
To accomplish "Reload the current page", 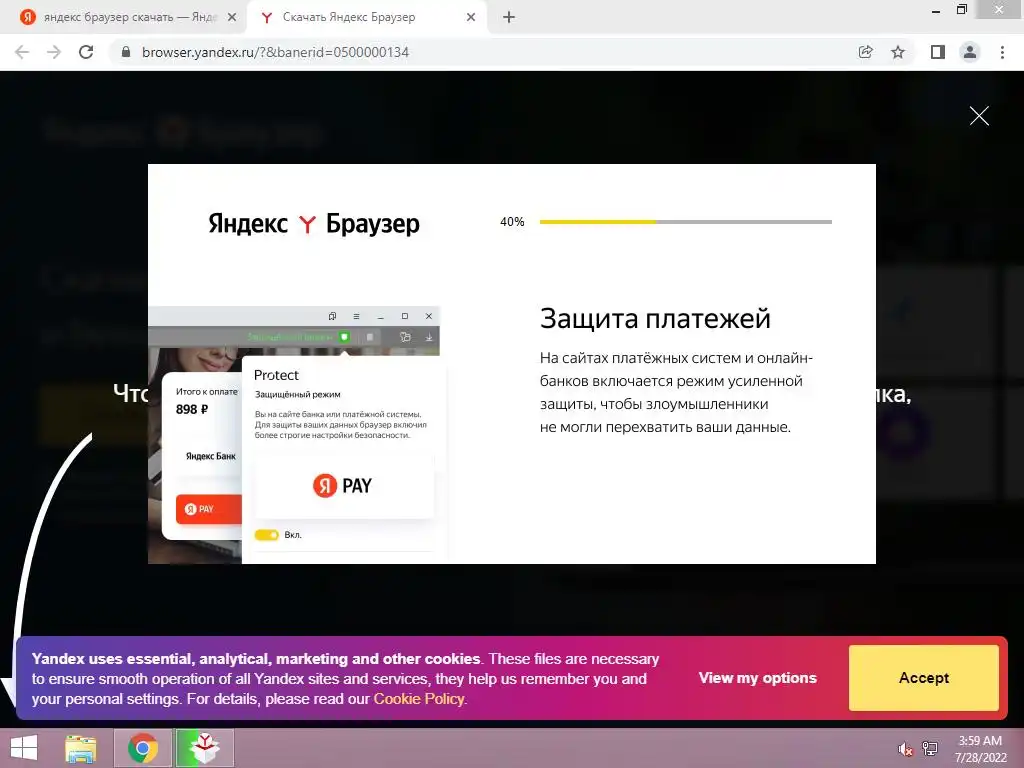I will point(86,52).
